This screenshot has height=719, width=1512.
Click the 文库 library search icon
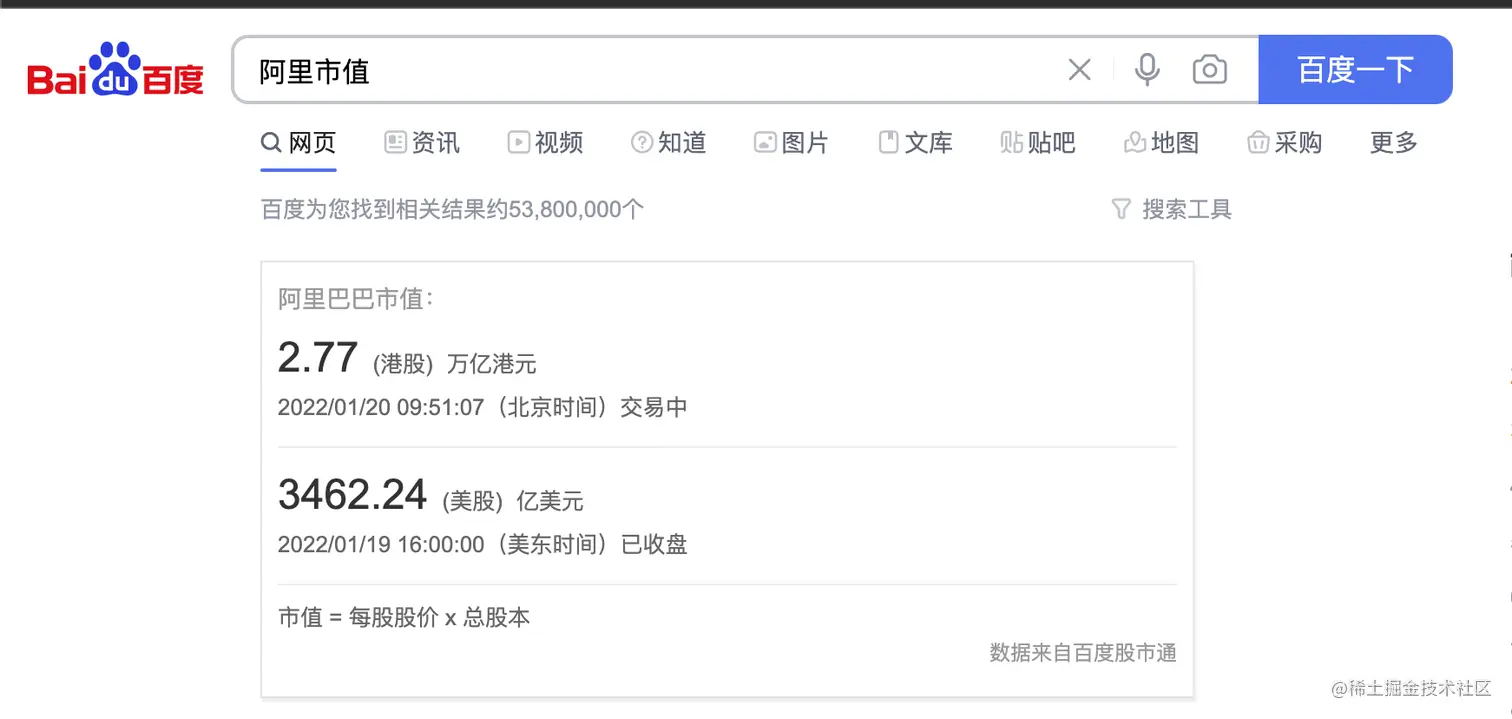click(x=888, y=142)
